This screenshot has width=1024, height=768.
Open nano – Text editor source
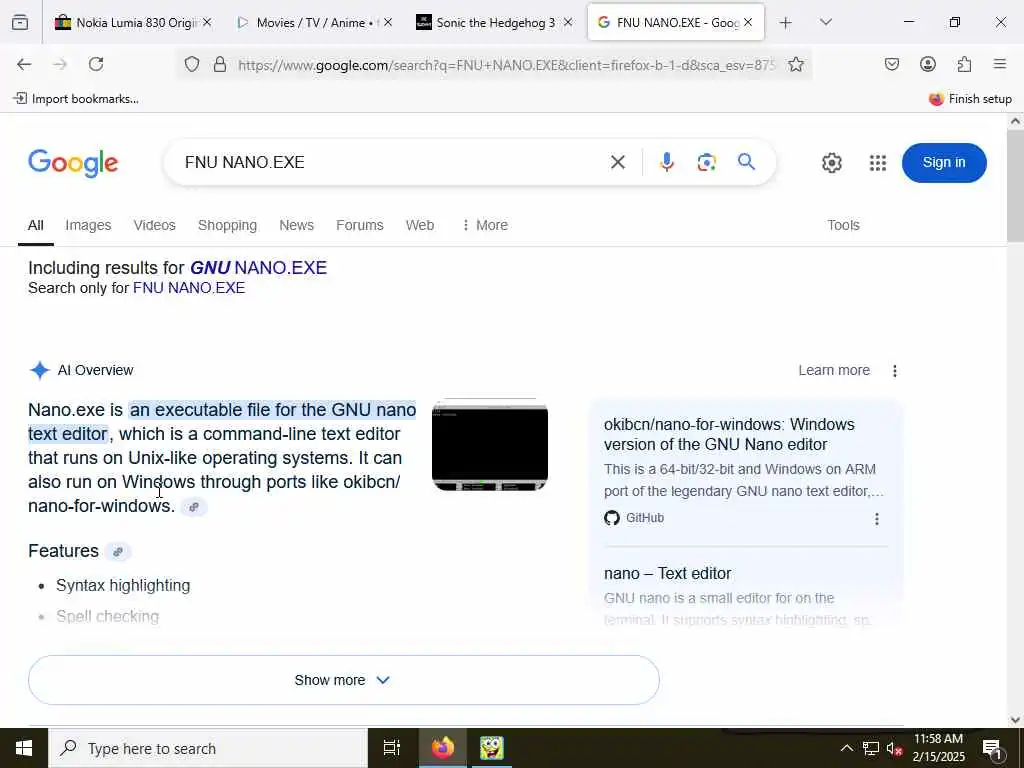(x=667, y=573)
